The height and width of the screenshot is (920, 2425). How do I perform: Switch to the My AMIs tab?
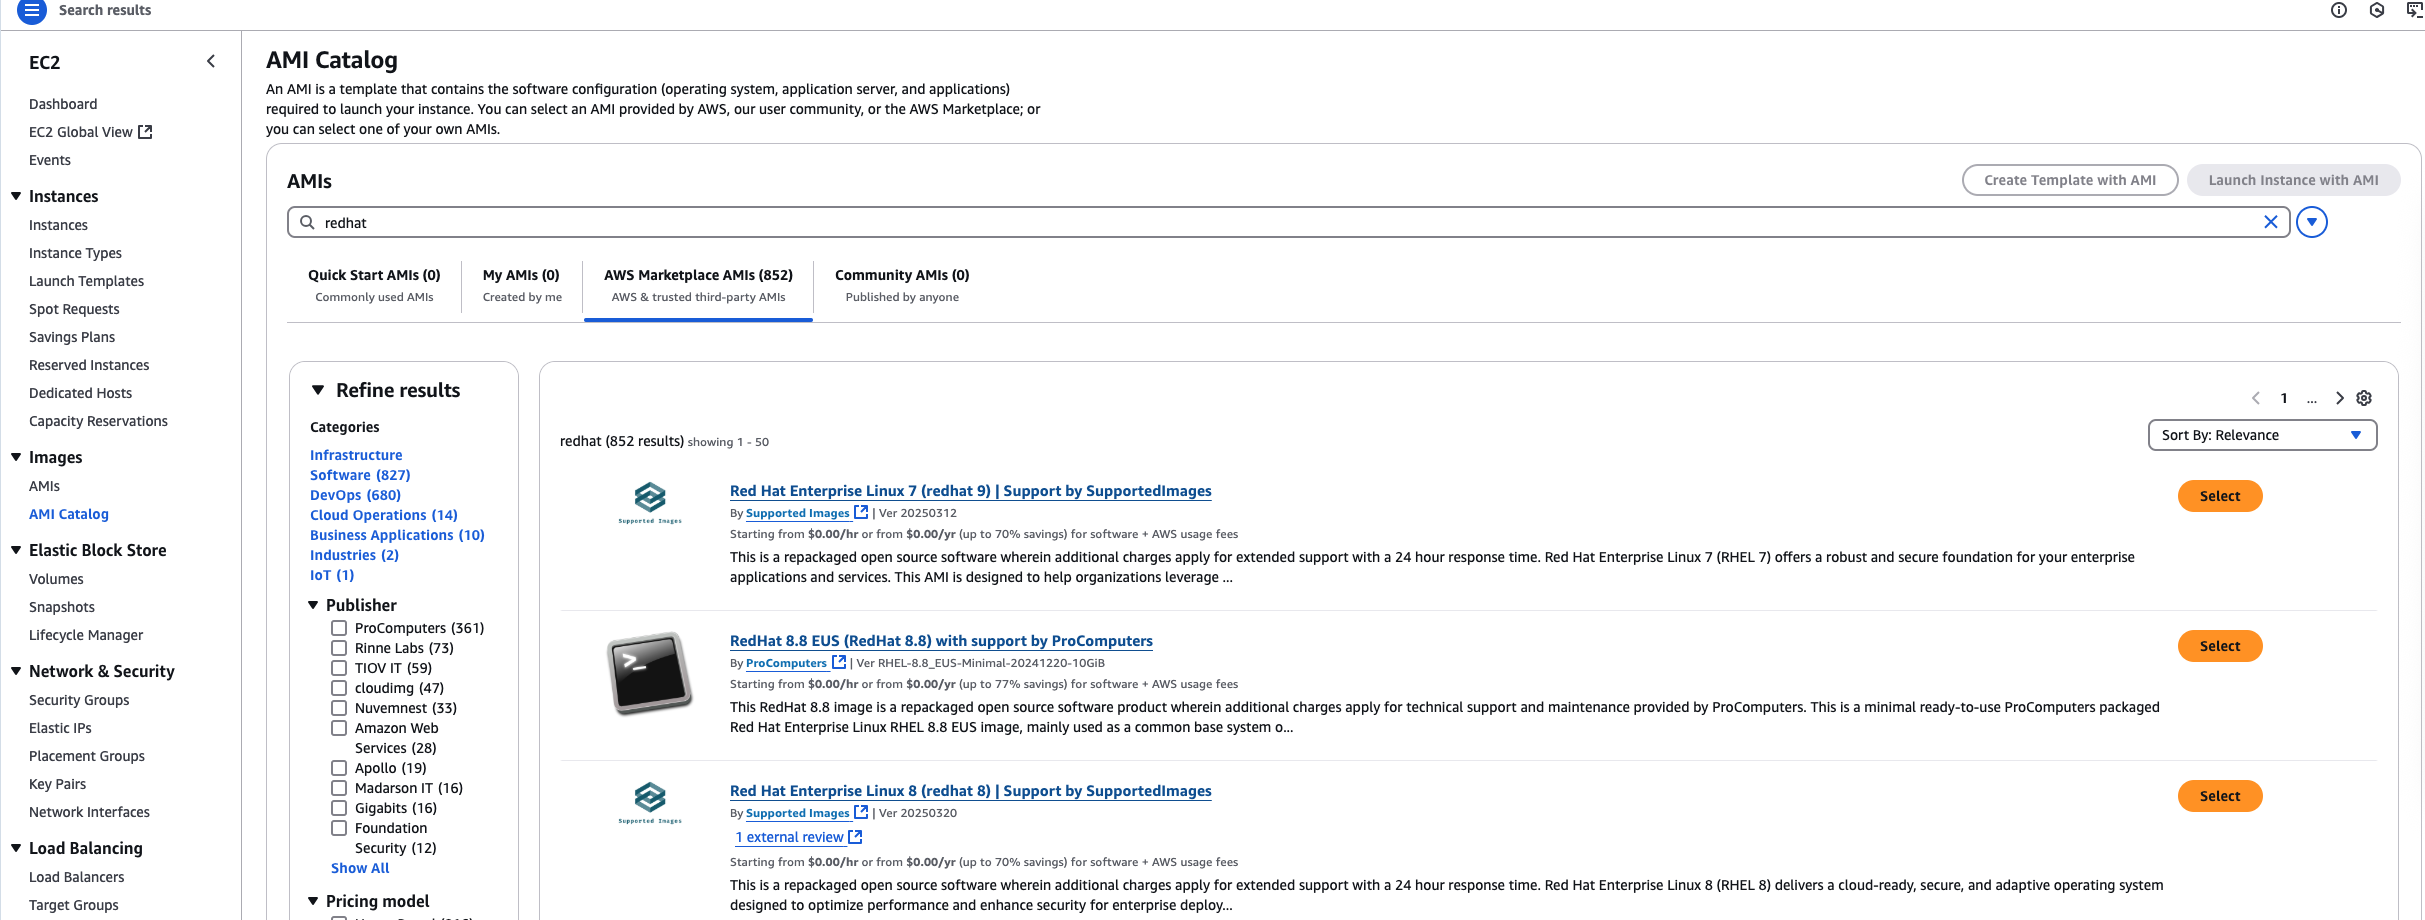pyautogui.click(x=520, y=275)
